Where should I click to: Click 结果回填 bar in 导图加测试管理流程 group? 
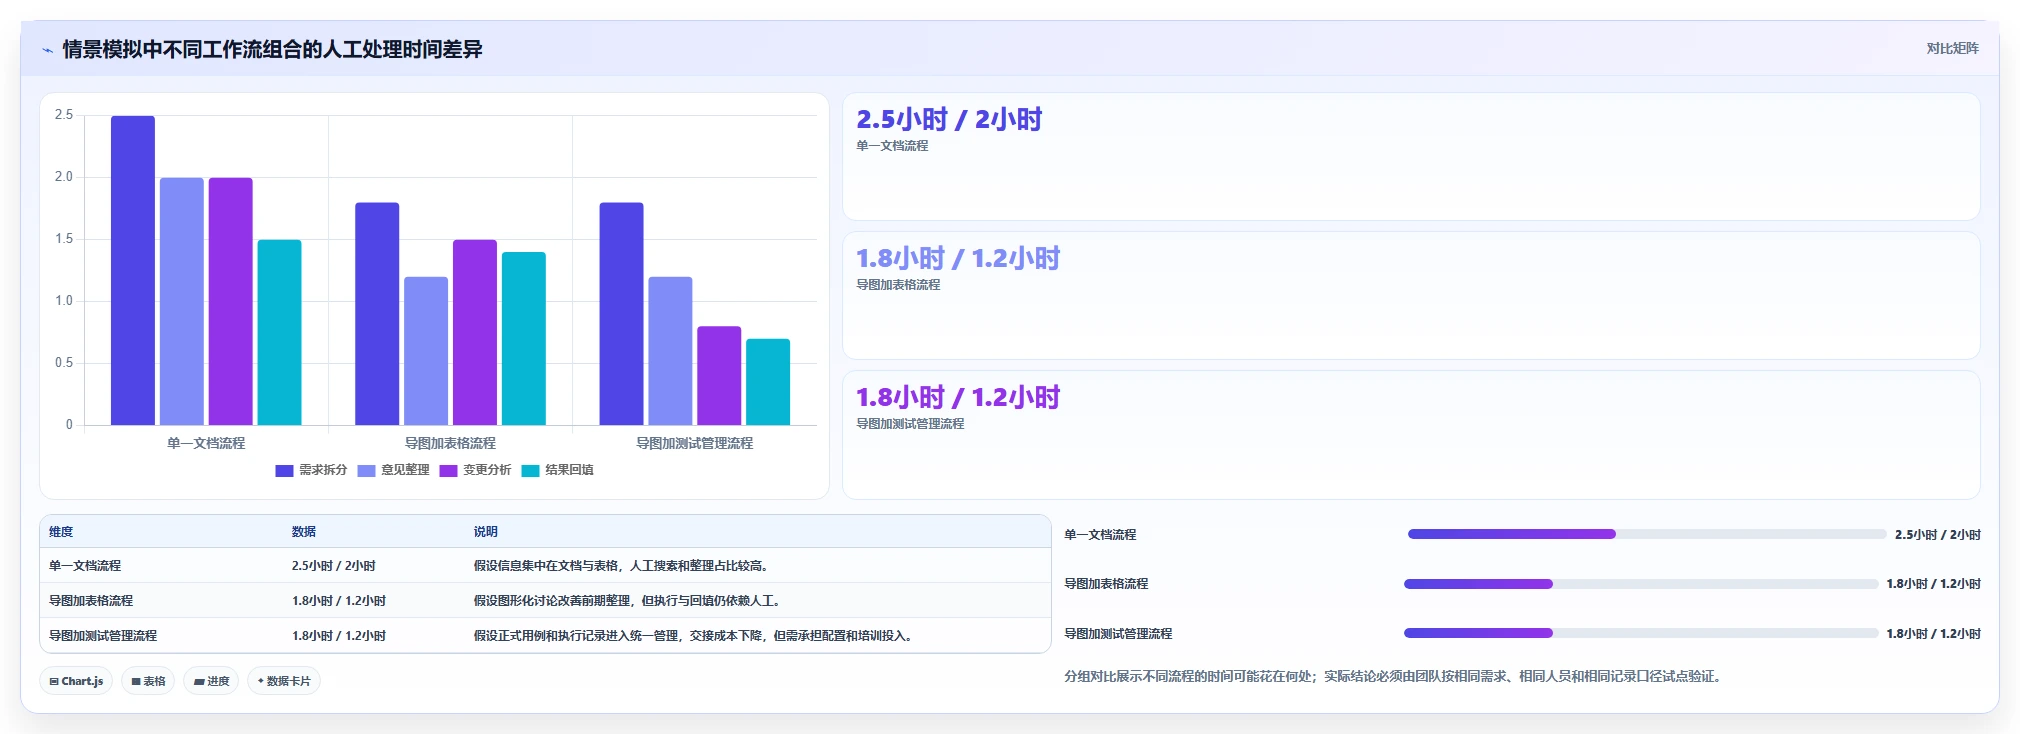click(768, 382)
